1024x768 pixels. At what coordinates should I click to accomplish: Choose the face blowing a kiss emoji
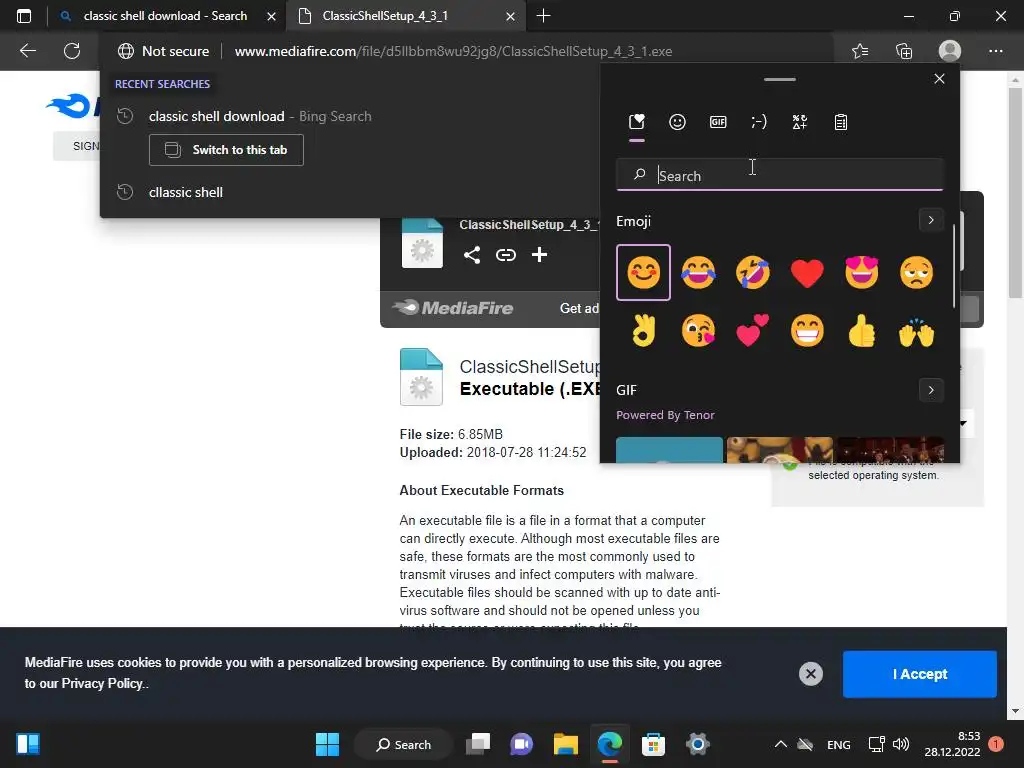point(698,330)
